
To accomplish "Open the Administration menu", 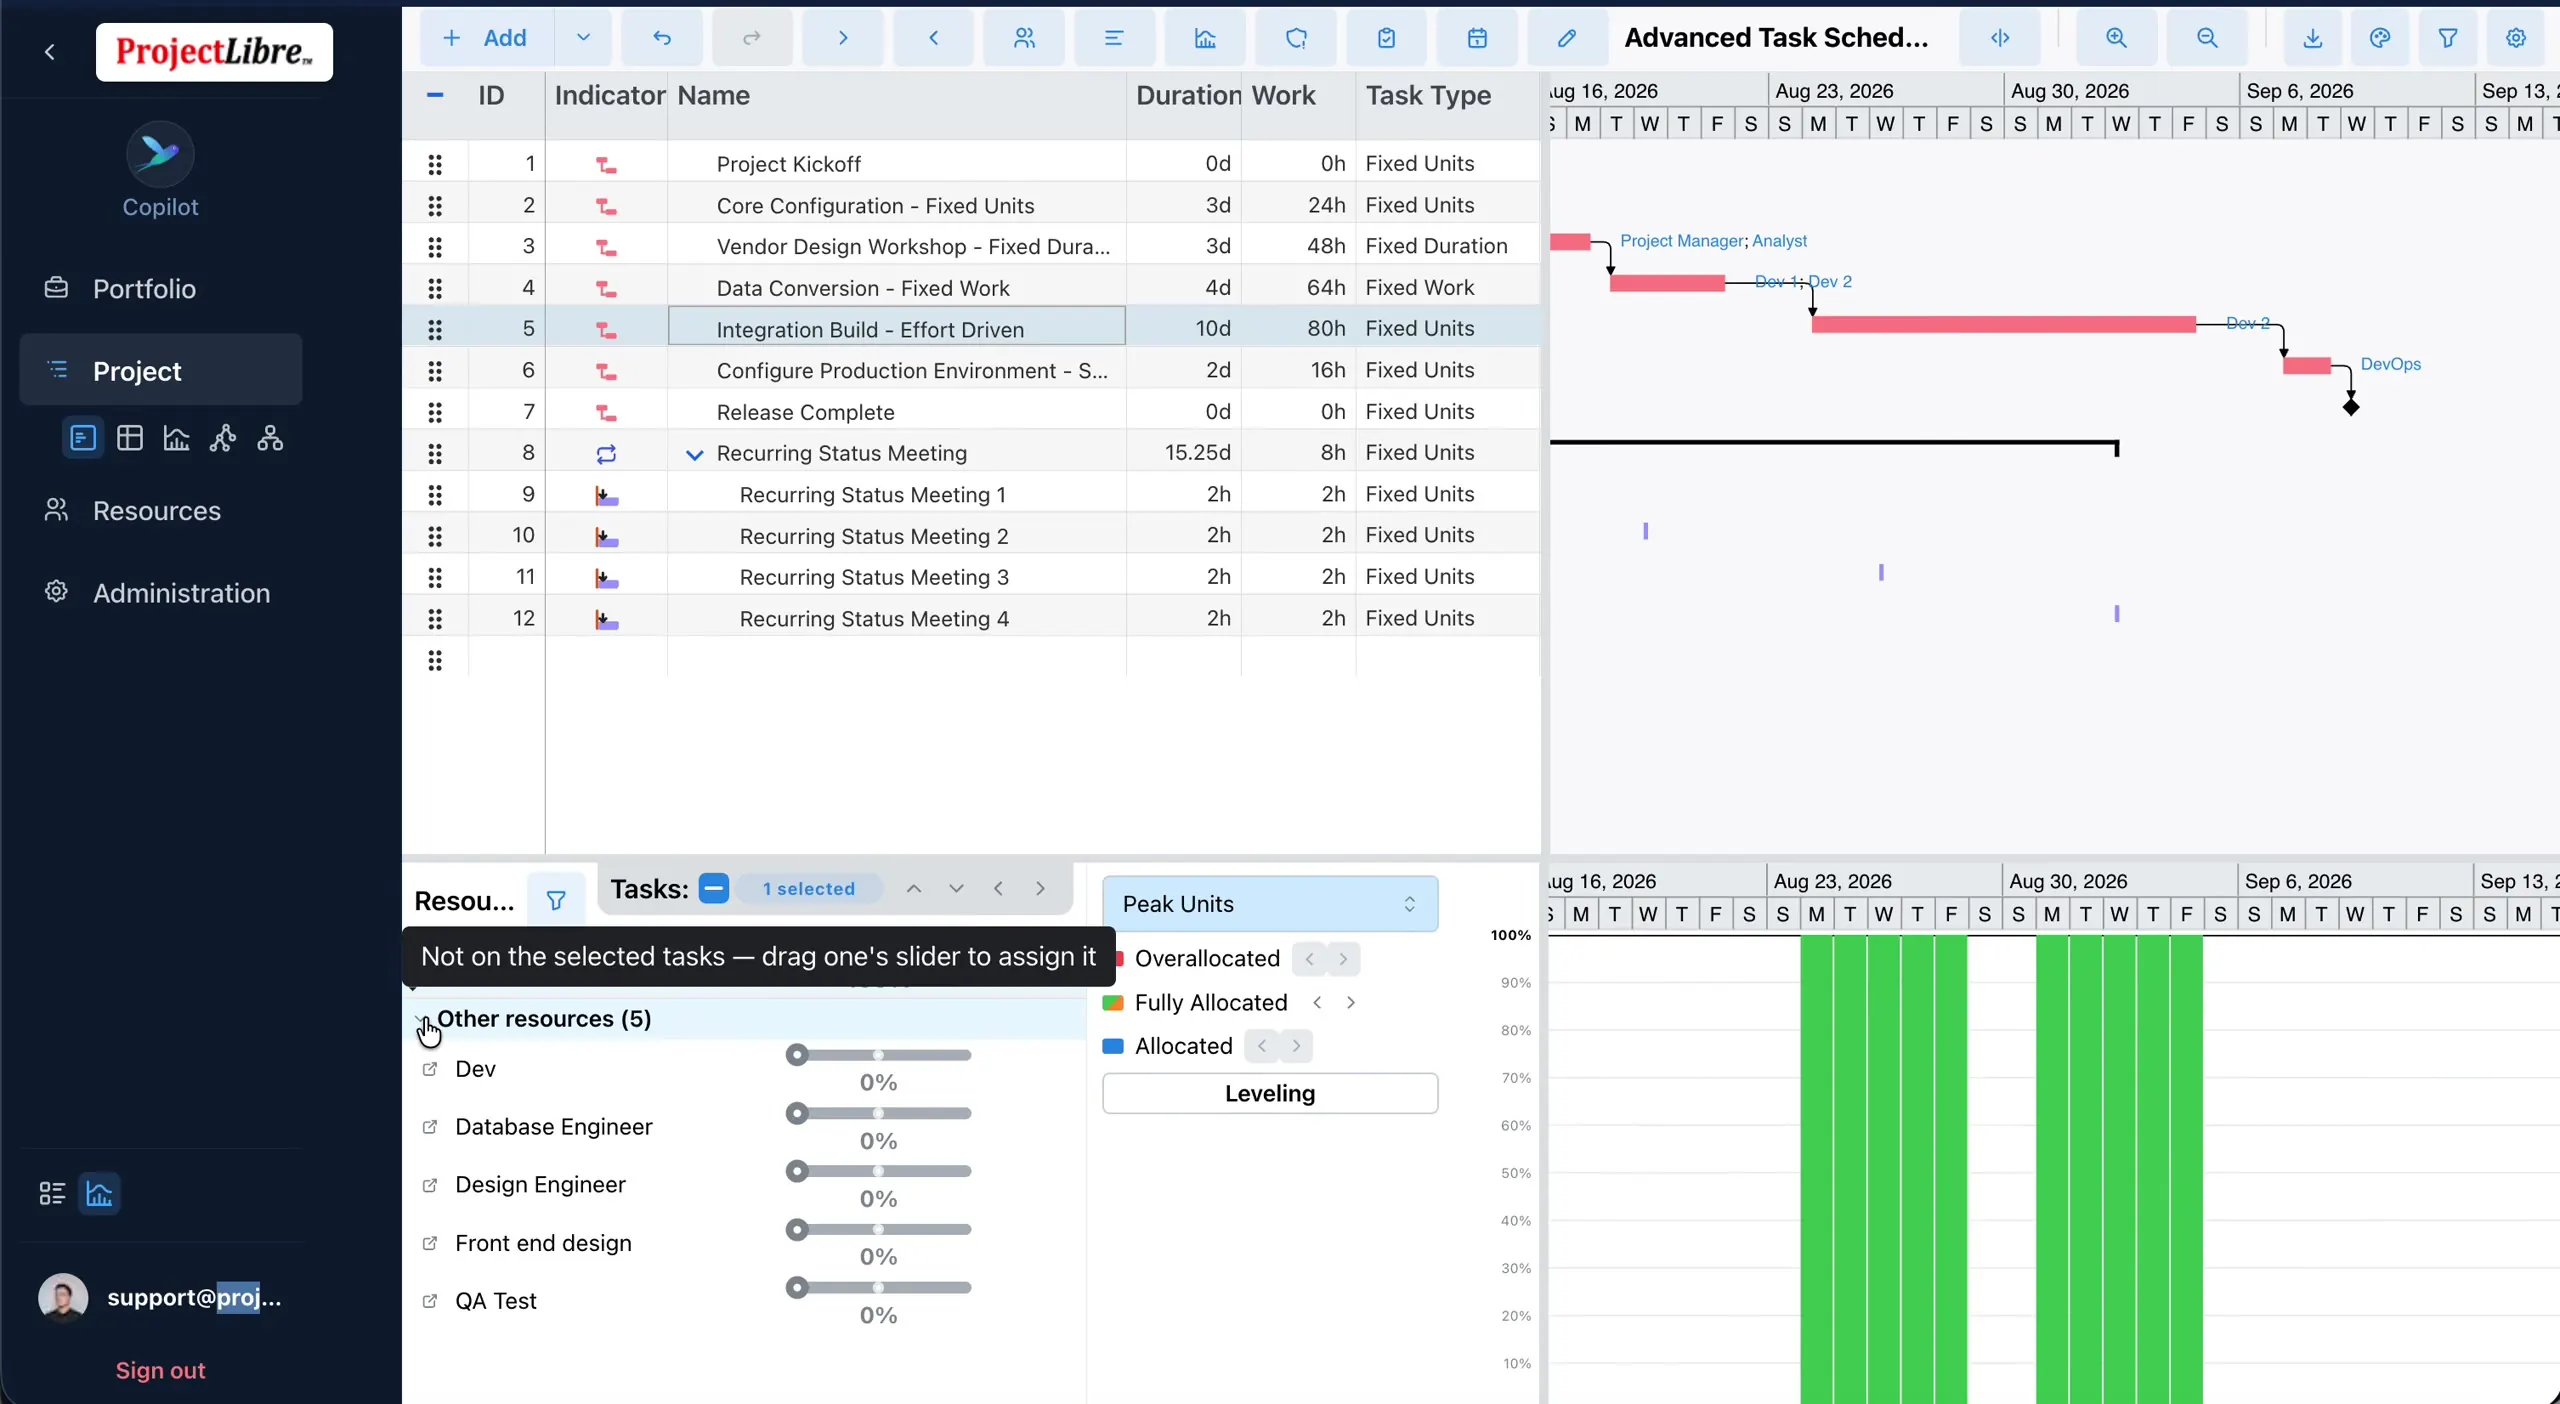I will pyautogui.click(x=160, y=592).
